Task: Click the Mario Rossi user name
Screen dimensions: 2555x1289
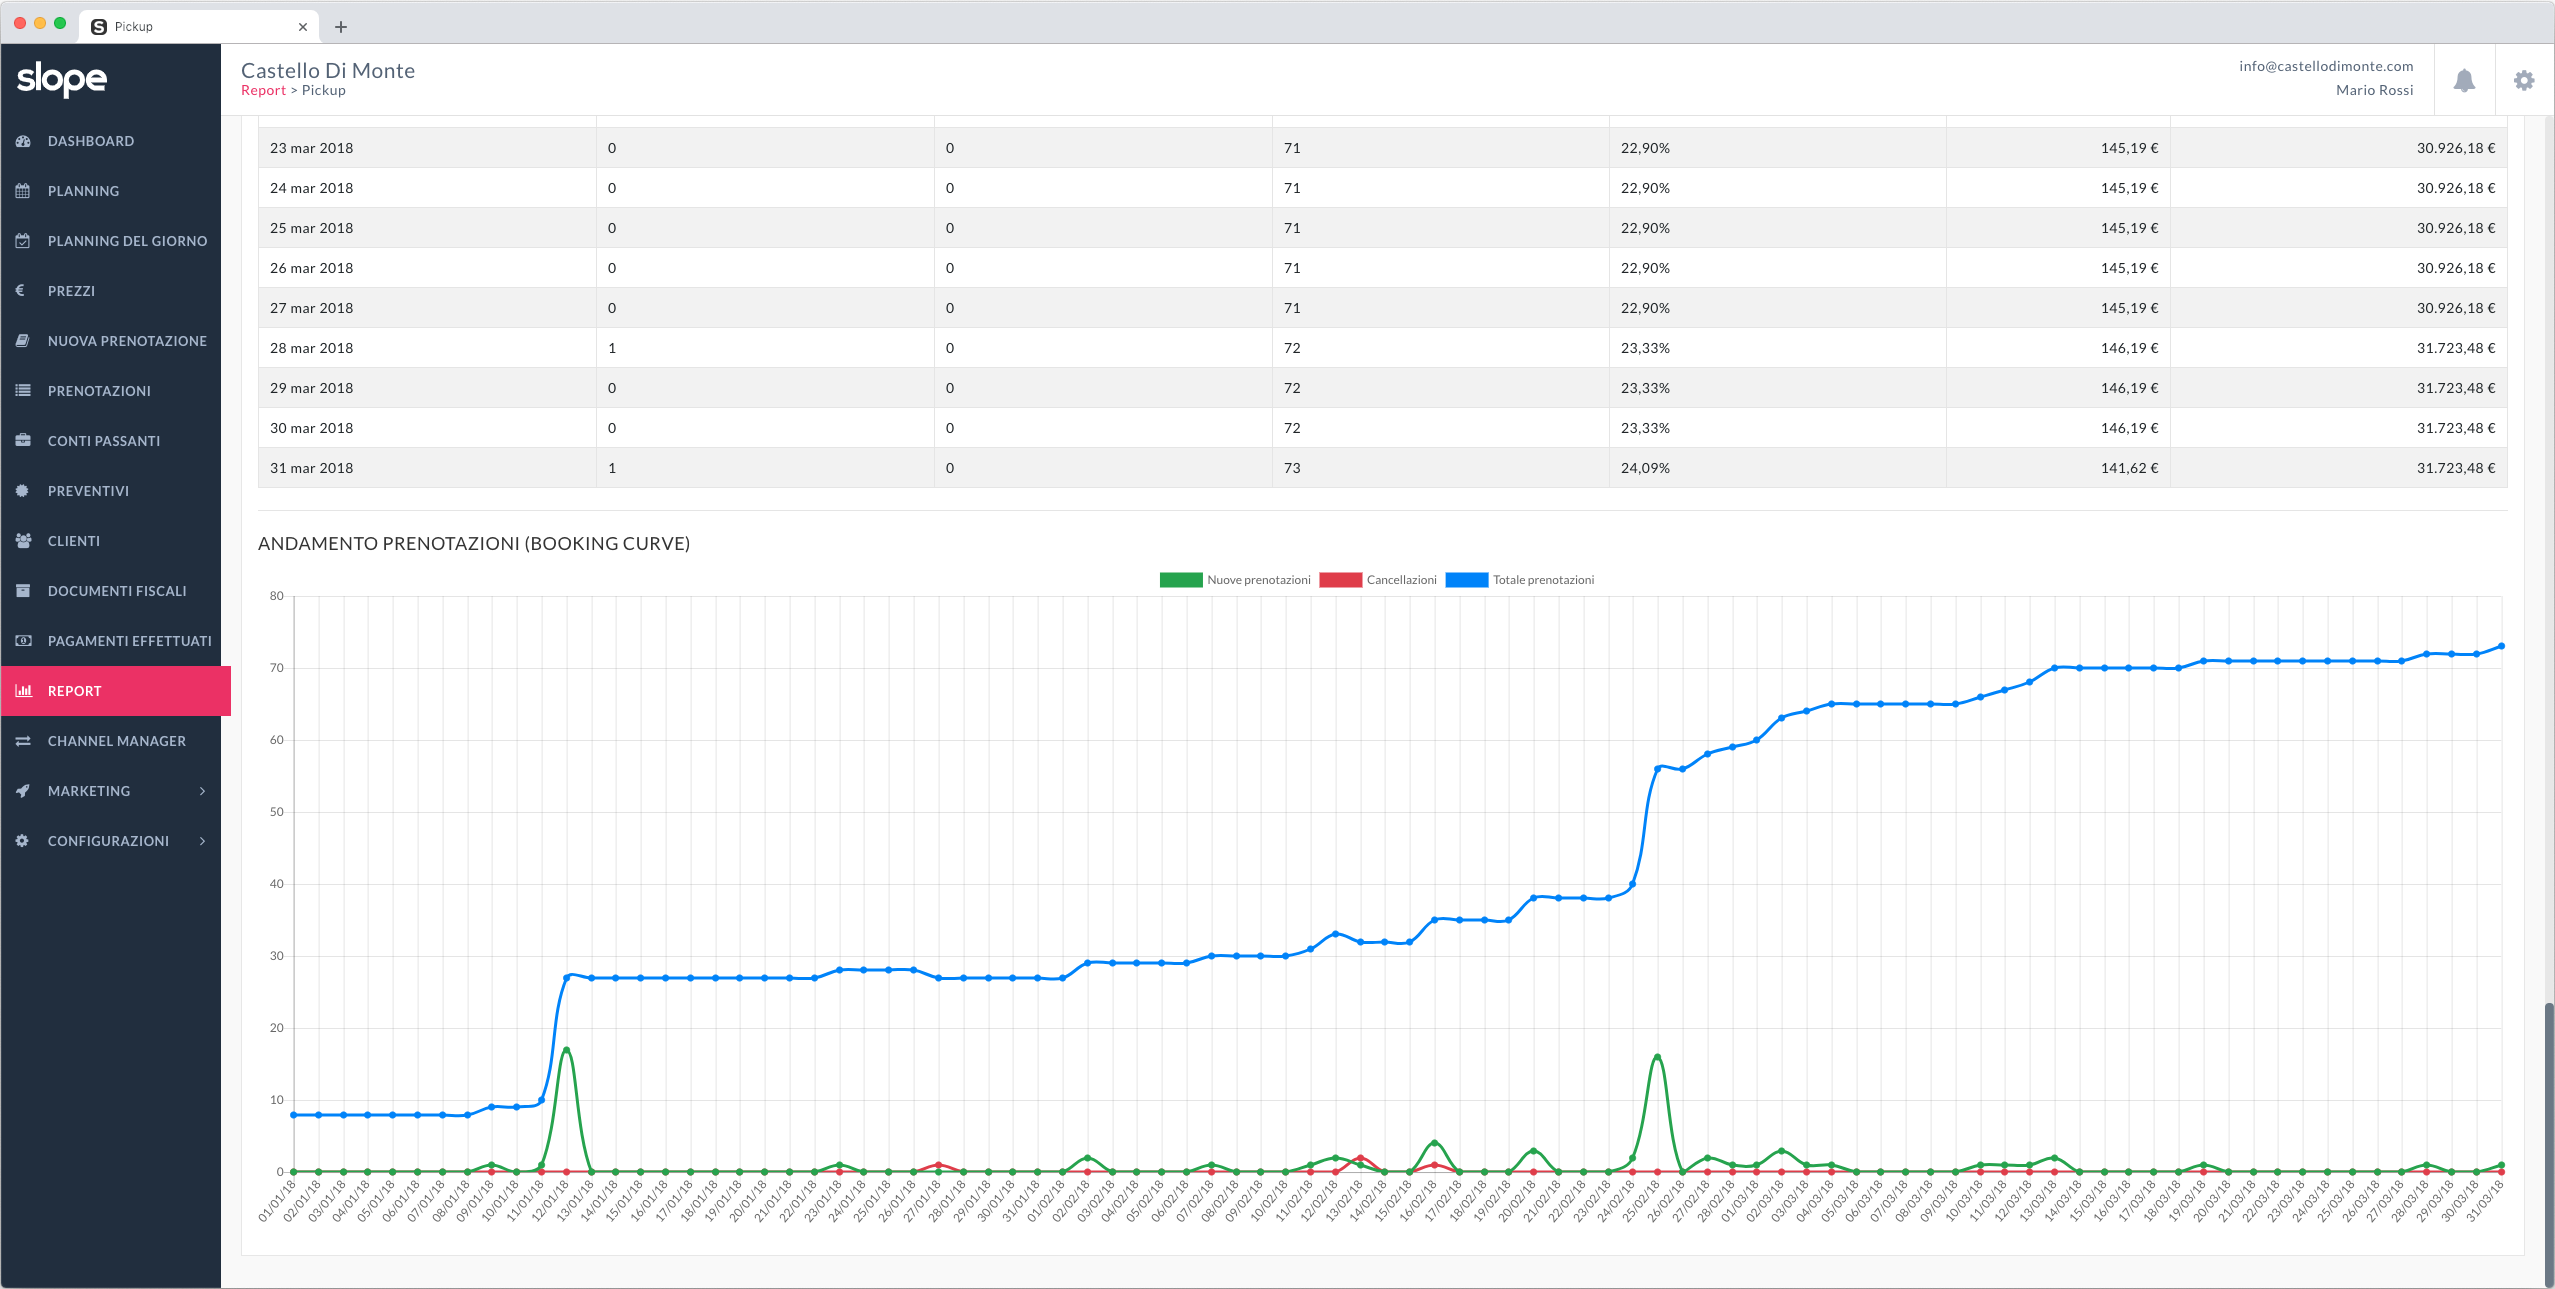Action: click(x=2374, y=90)
